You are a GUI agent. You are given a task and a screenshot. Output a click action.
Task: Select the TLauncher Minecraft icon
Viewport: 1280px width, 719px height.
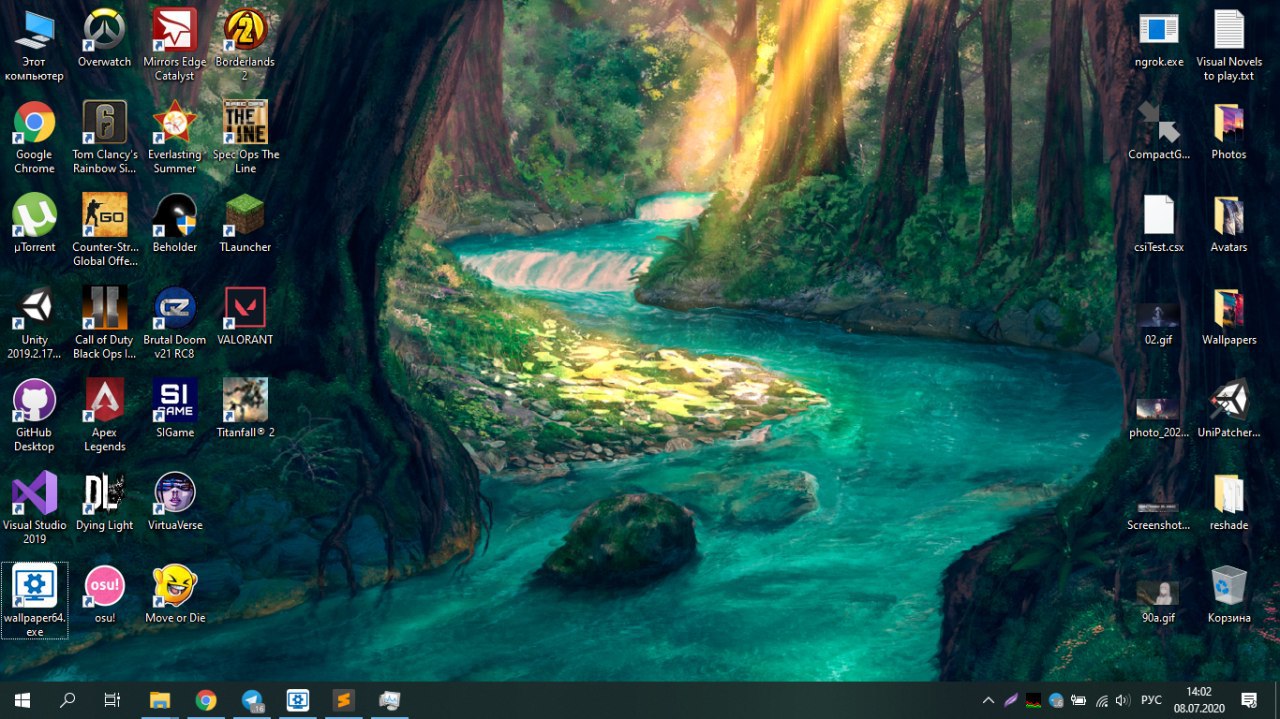245,222
